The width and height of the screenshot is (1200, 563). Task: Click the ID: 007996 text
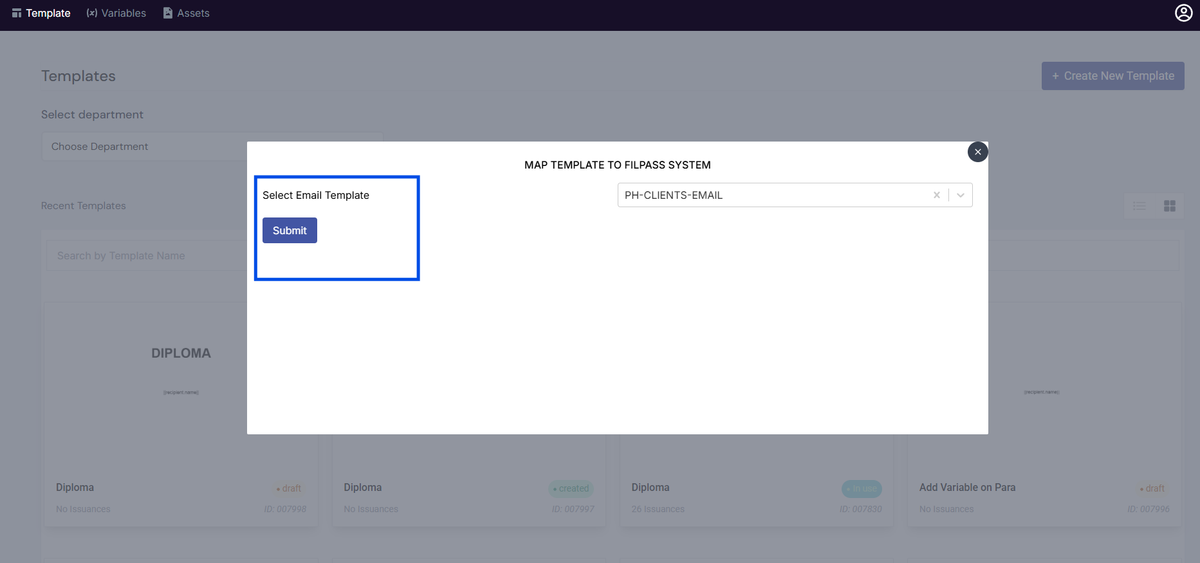(x=1148, y=509)
